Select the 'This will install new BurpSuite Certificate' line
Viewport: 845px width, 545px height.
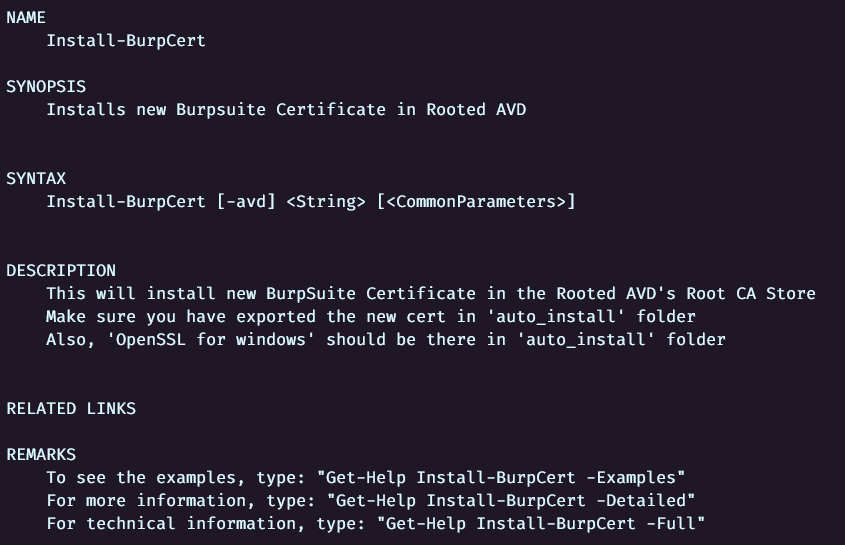point(431,294)
